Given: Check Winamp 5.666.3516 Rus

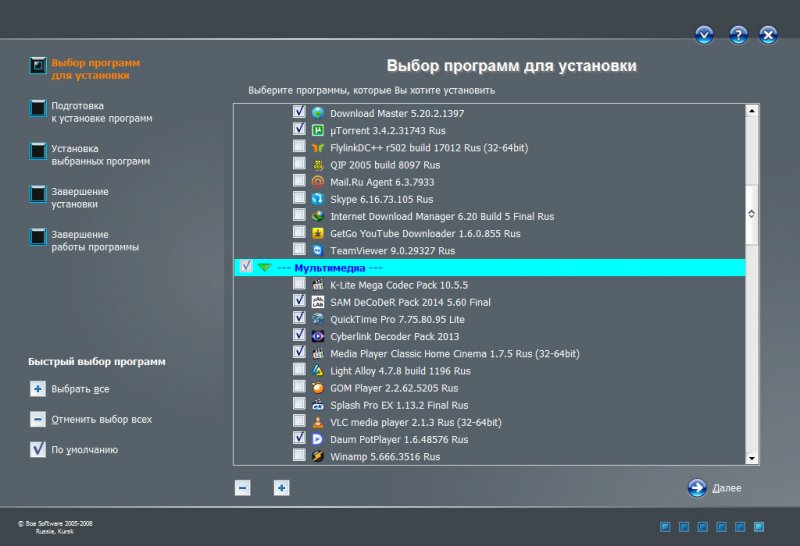Looking at the screenshot, I should point(299,455).
